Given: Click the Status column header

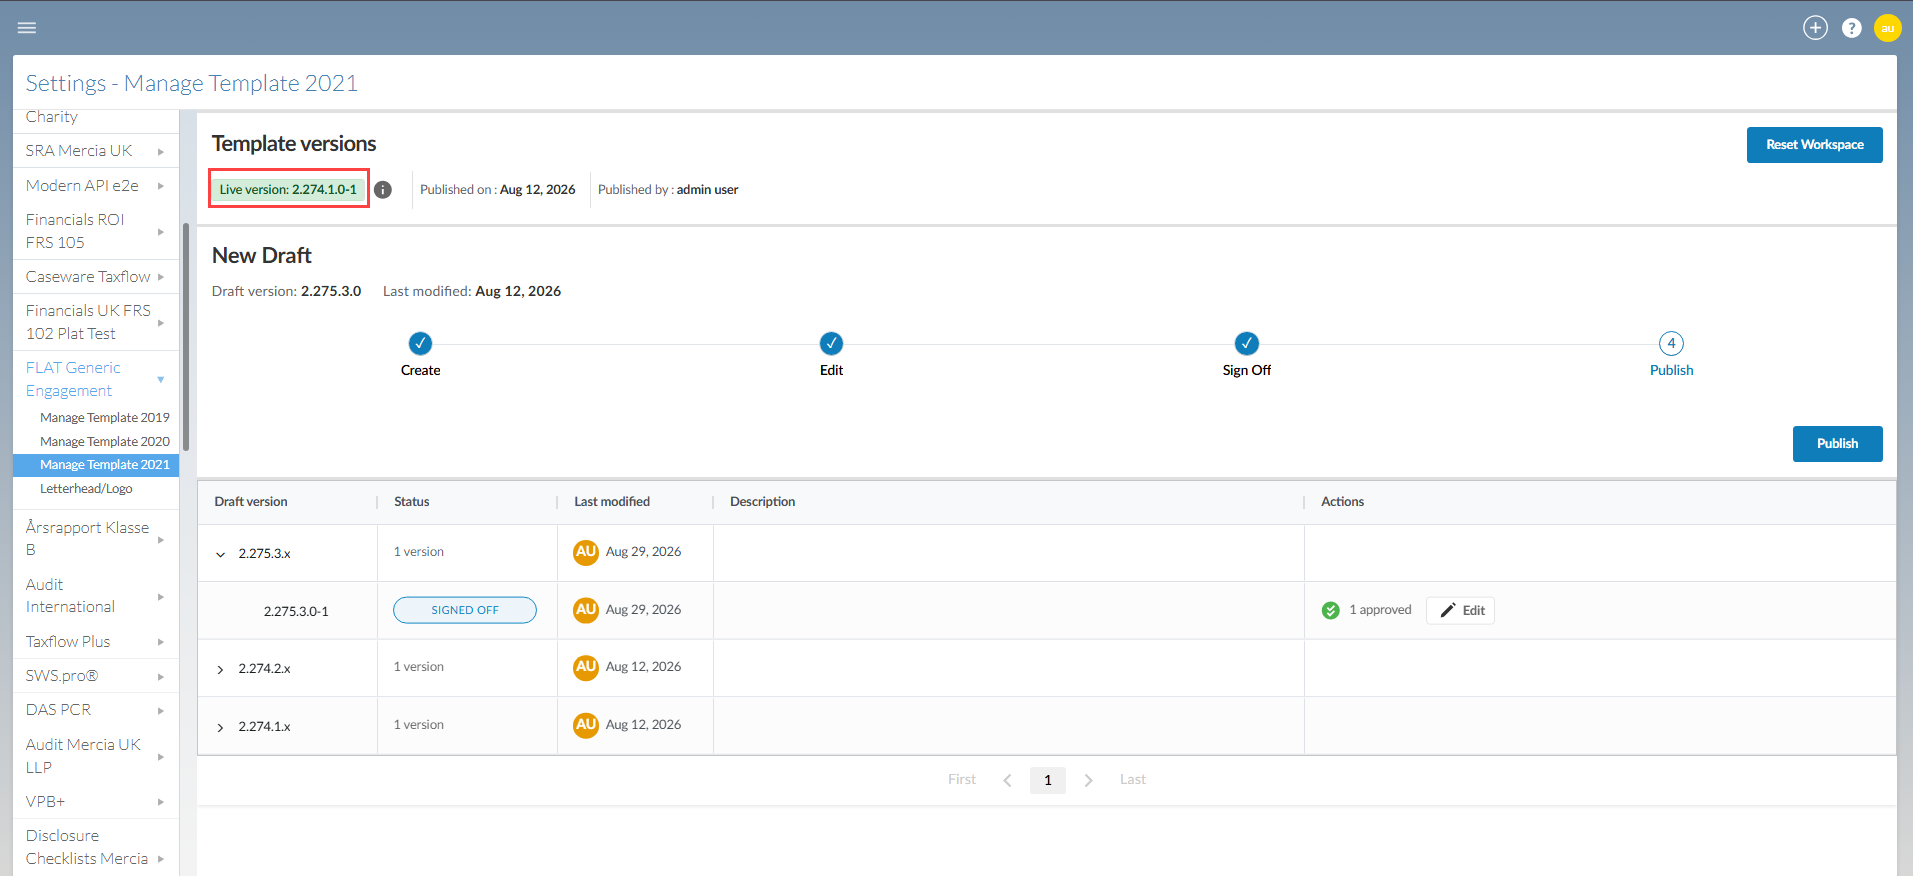Looking at the screenshot, I should [412, 502].
